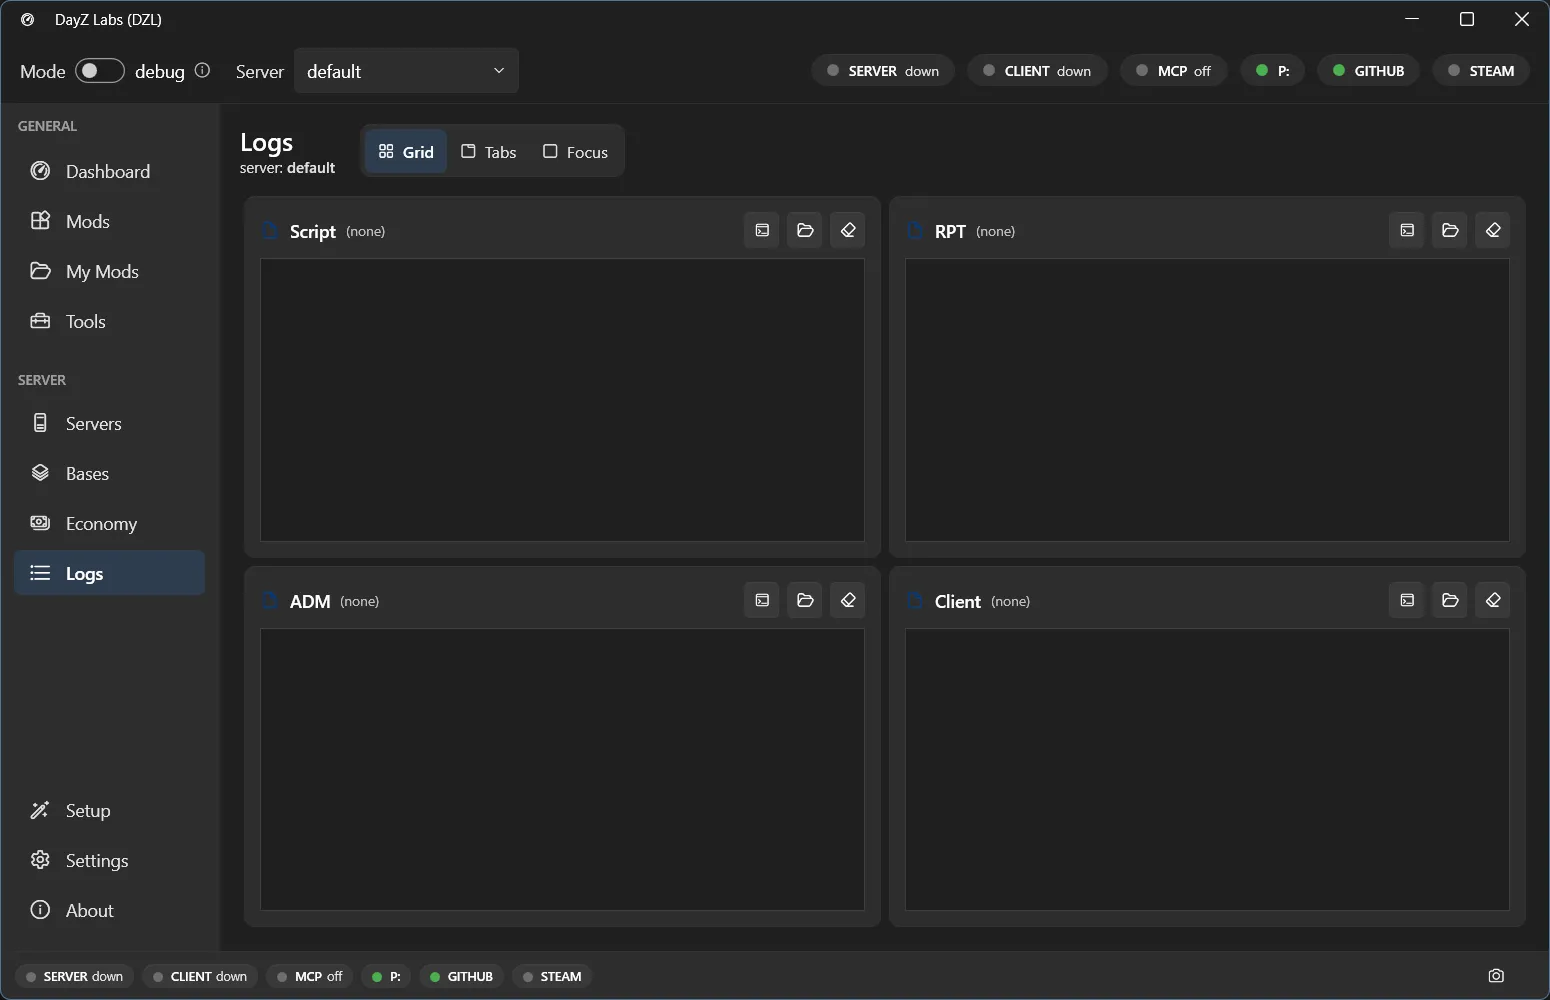The width and height of the screenshot is (1550, 1000).
Task: Open the Economy page
Action: pyautogui.click(x=109, y=523)
